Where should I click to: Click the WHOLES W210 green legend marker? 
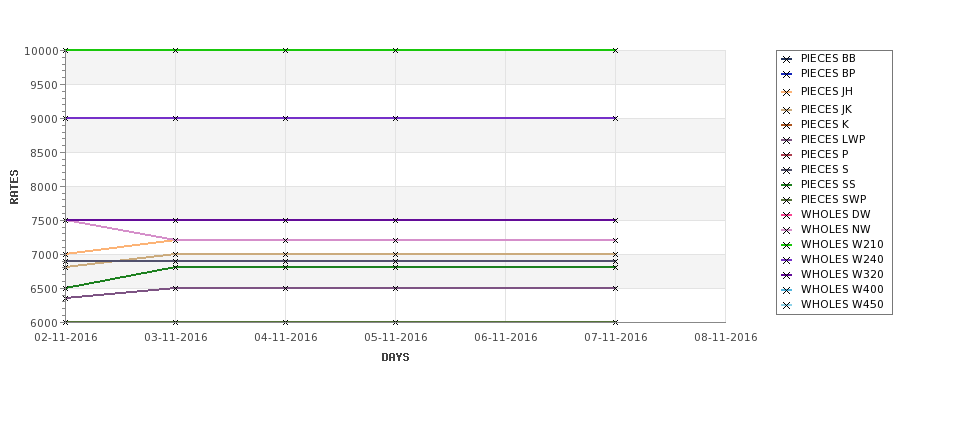click(x=787, y=245)
